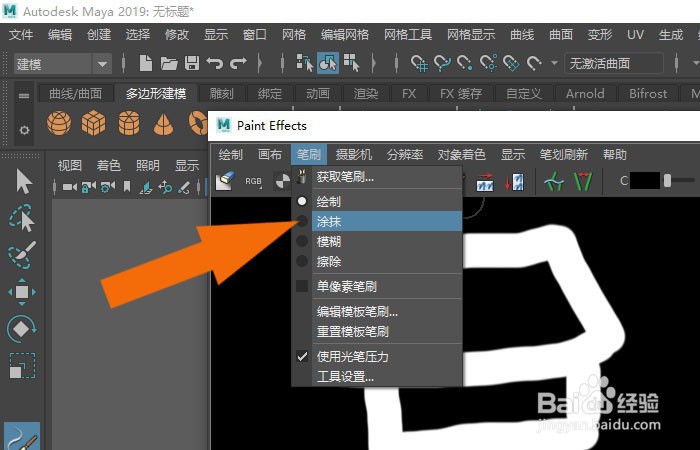
Task: Select the polygon cone shelf icon
Action: pyautogui.click(x=163, y=124)
